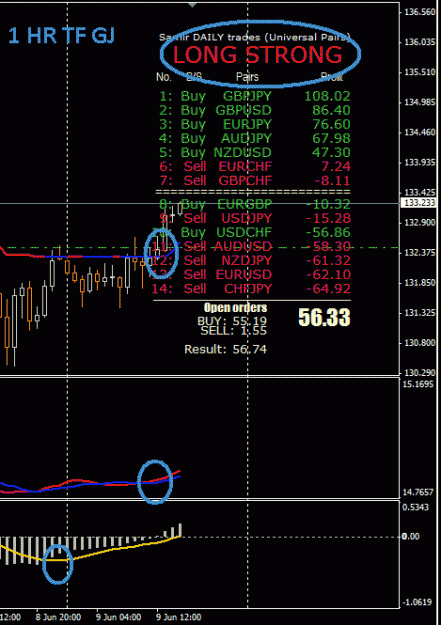Viewport: 441px width, 625px height.
Task: Select the 130.290 price axis label
Action: [419, 373]
